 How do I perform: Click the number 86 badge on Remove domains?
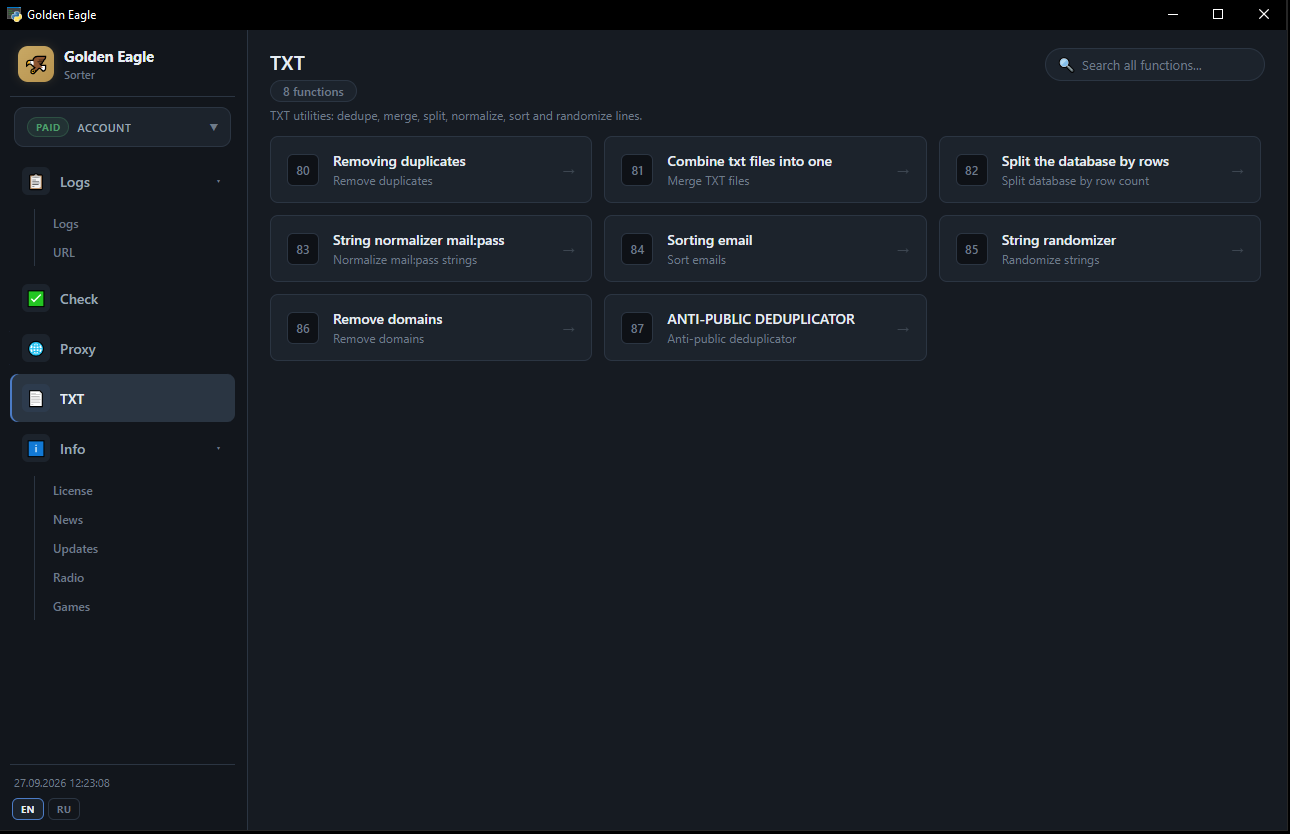(x=303, y=328)
